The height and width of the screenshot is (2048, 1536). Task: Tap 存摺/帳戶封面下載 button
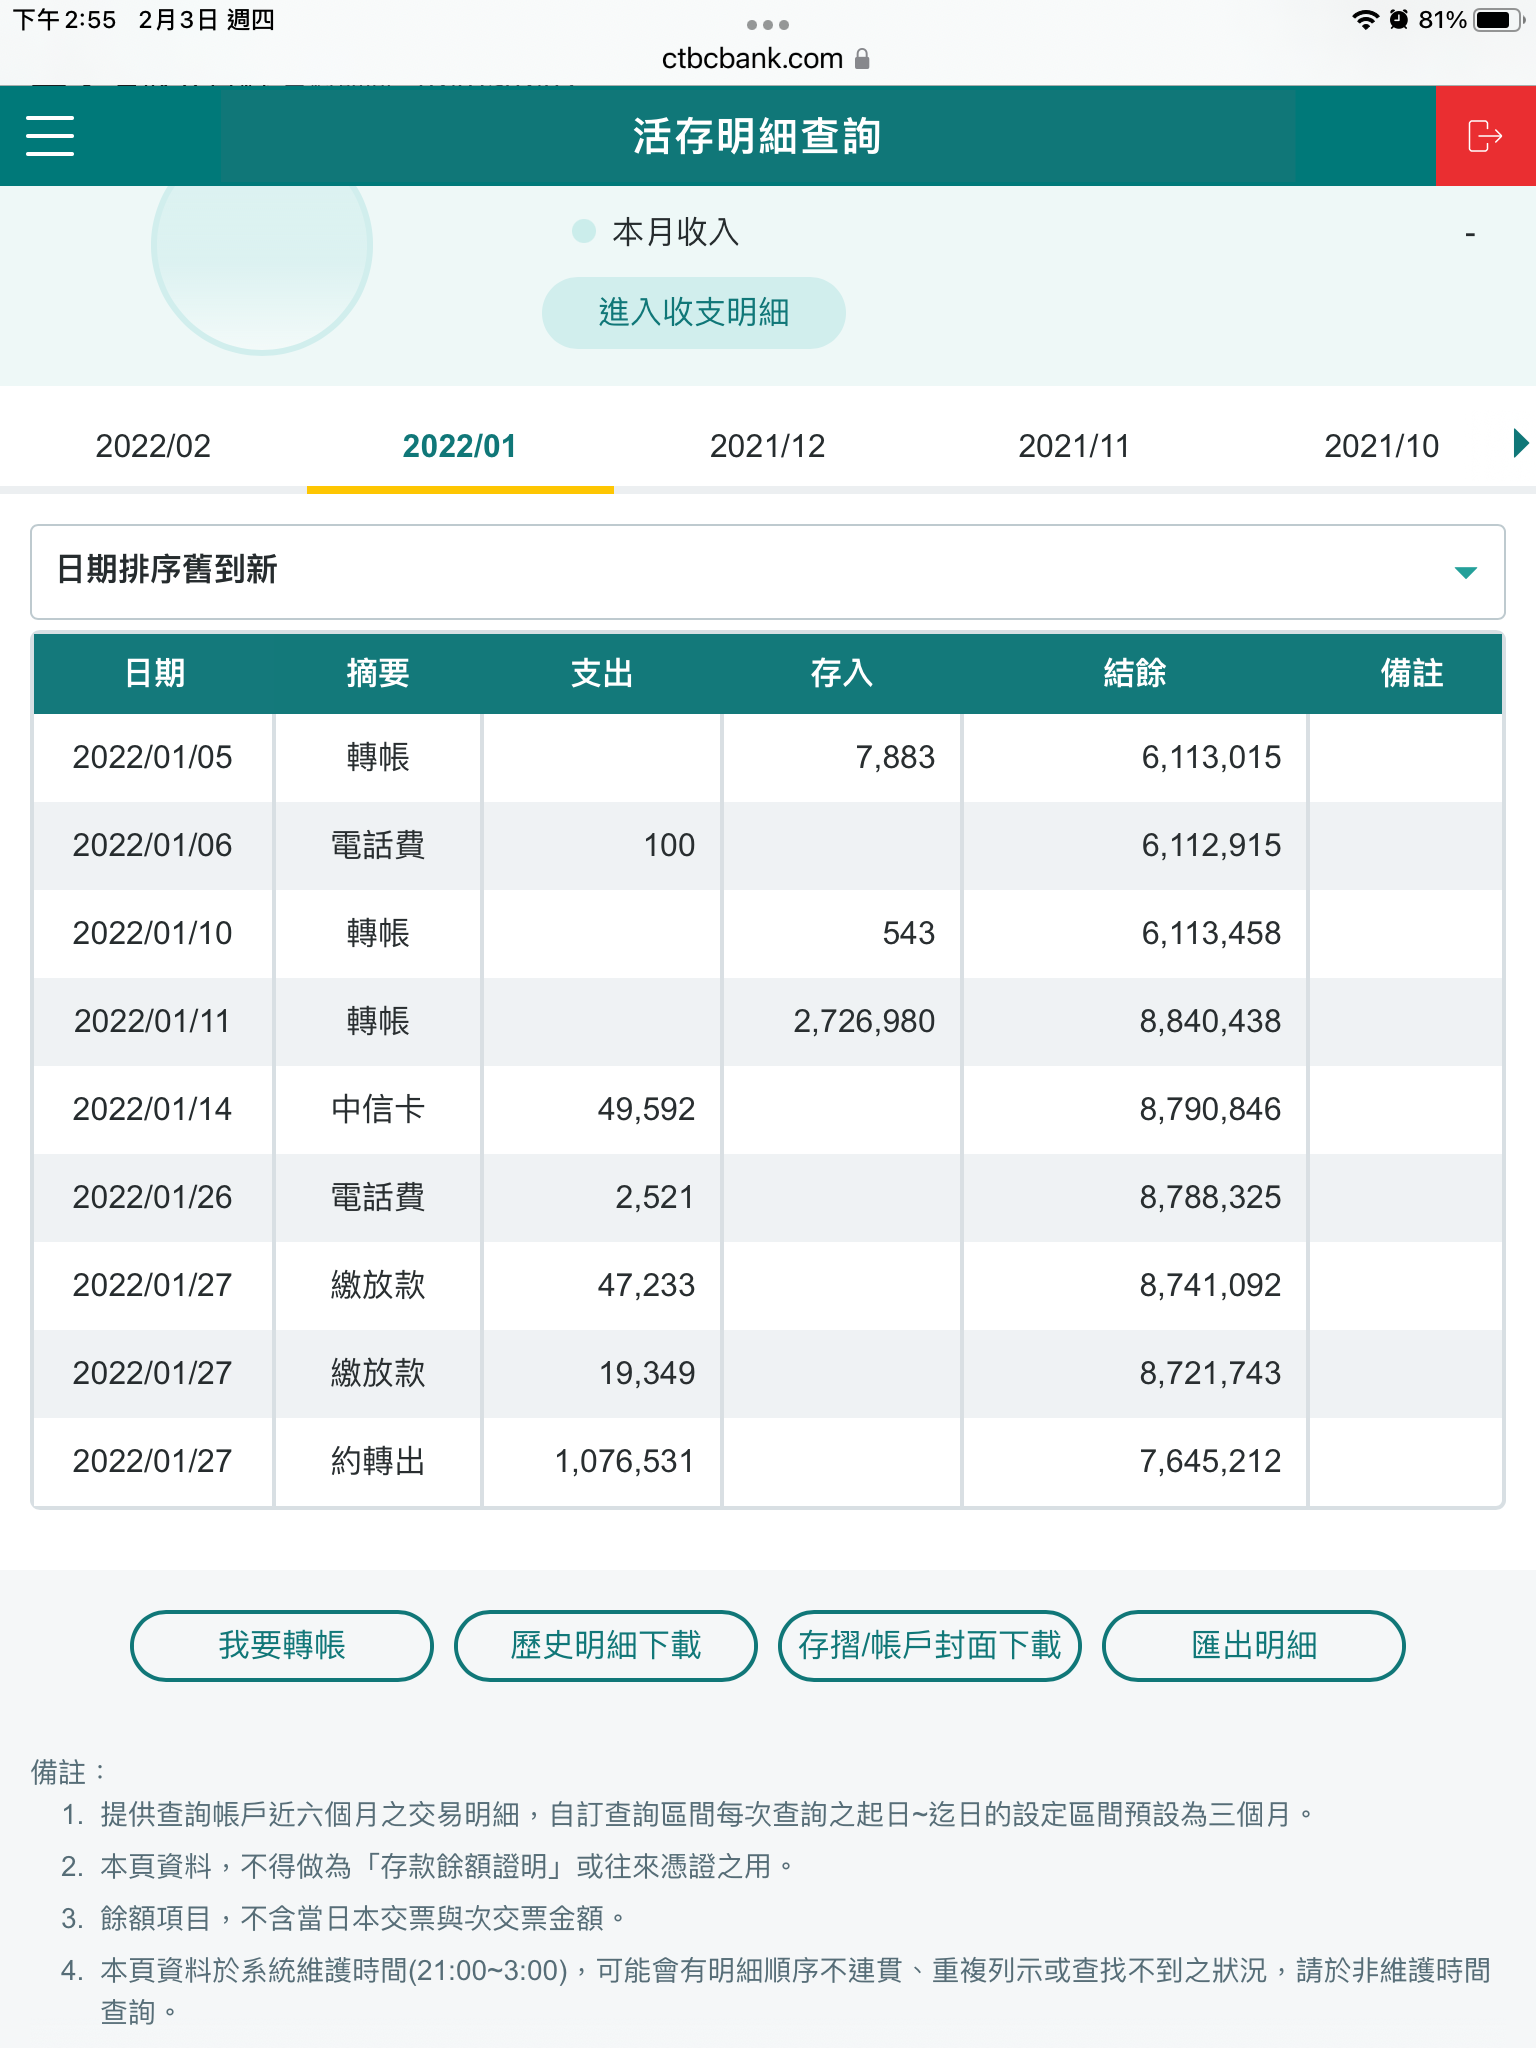pyautogui.click(x=929, y=1645)
